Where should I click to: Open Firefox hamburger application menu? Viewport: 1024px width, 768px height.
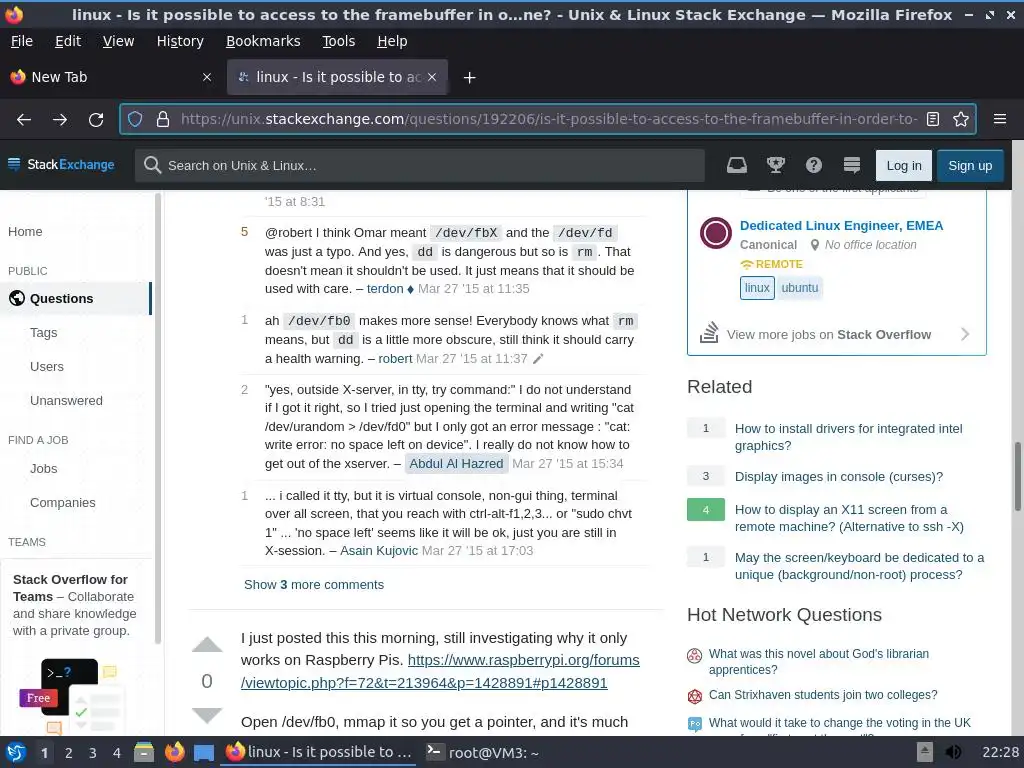[x=1000, y=119]
